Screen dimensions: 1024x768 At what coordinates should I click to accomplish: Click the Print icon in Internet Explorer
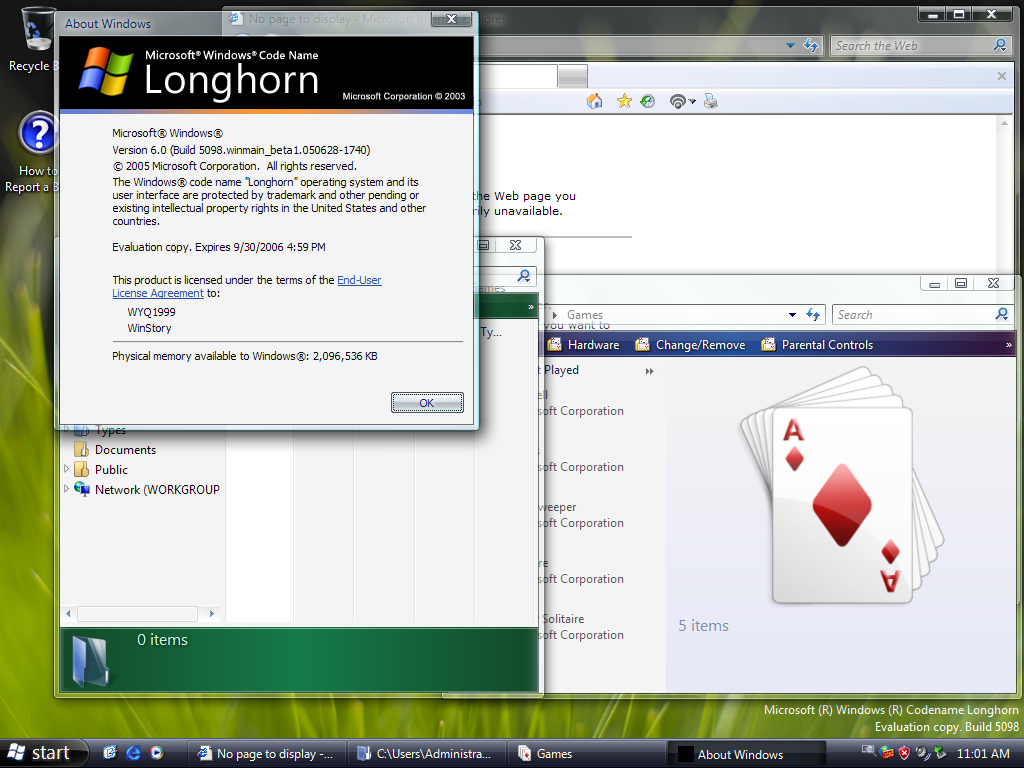[711, 101]
